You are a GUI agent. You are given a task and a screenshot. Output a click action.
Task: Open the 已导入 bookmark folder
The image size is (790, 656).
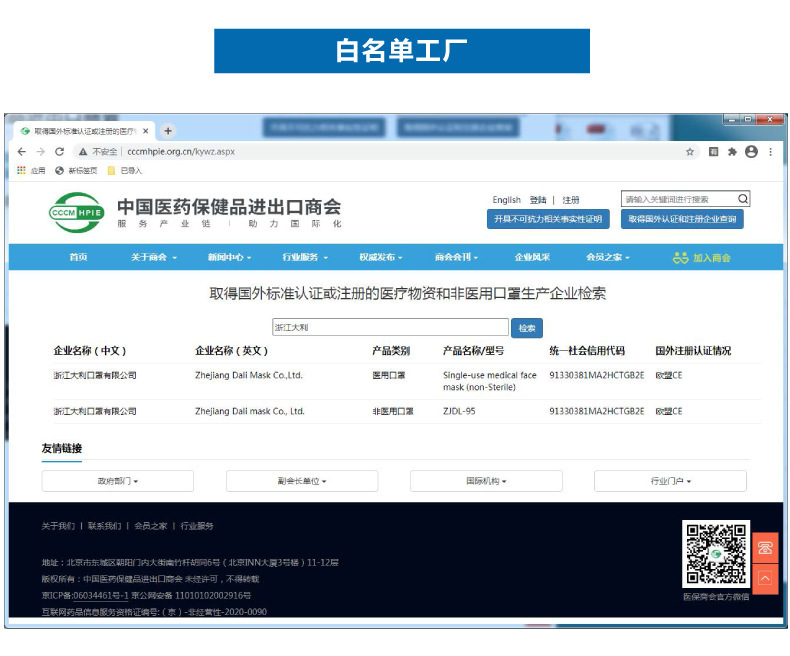pos(125,171)
